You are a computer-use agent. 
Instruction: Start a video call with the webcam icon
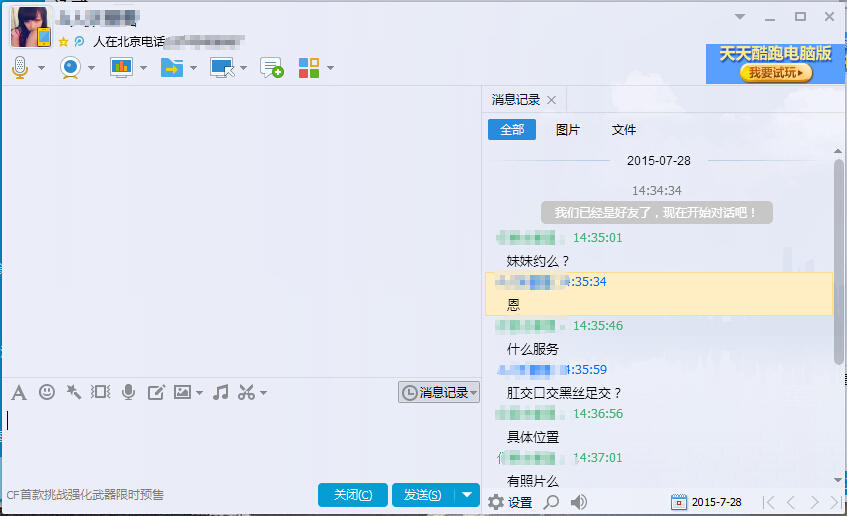coord(70,68)
